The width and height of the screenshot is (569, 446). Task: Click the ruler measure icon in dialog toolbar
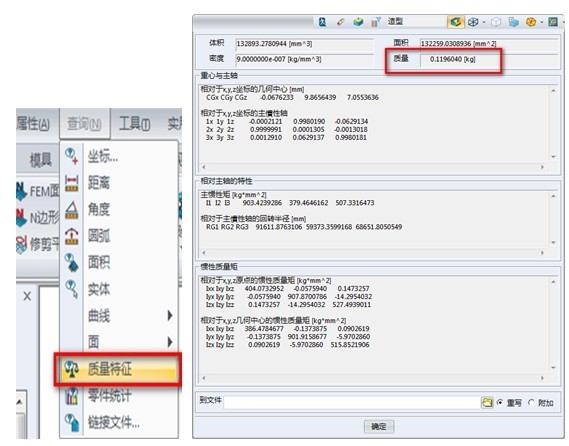(x=340, y=22)
